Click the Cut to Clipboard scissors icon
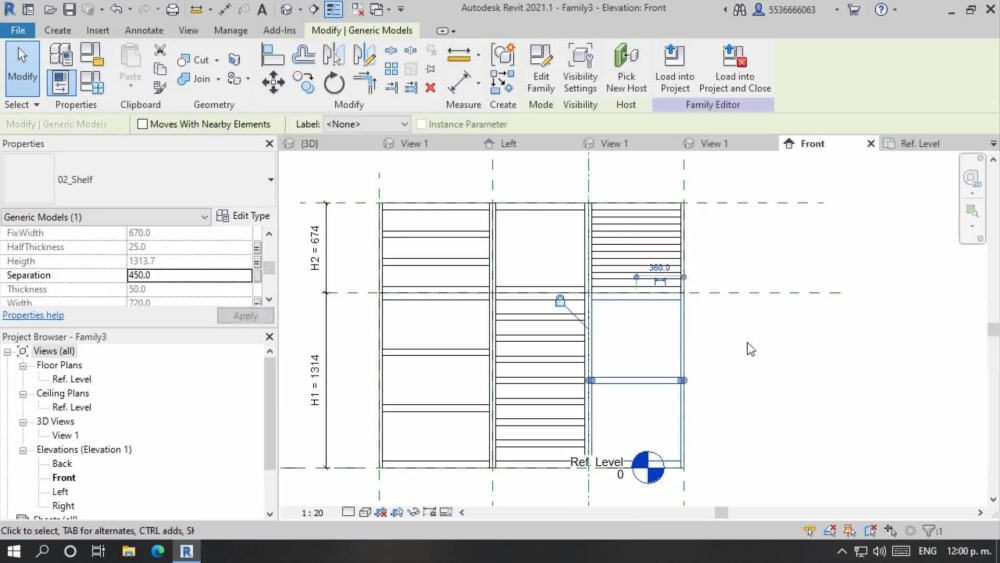Image resolution: width=1000 pixels, height=563 pixels. pos(159,50)
